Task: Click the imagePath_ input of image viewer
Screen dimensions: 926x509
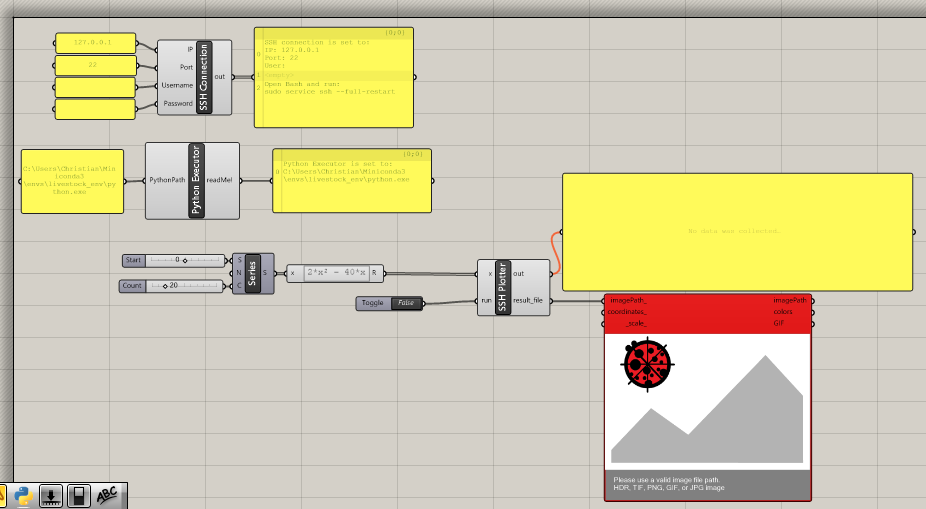Action: click(x=628, y=301)
